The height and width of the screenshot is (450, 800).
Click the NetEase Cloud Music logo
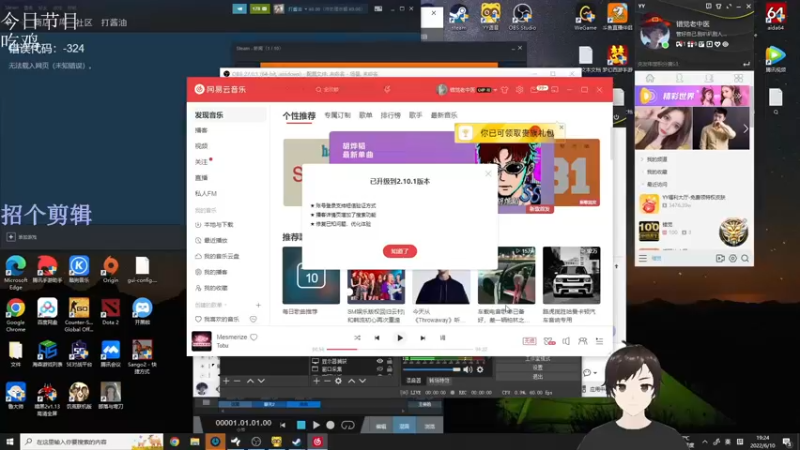[220, 89]
